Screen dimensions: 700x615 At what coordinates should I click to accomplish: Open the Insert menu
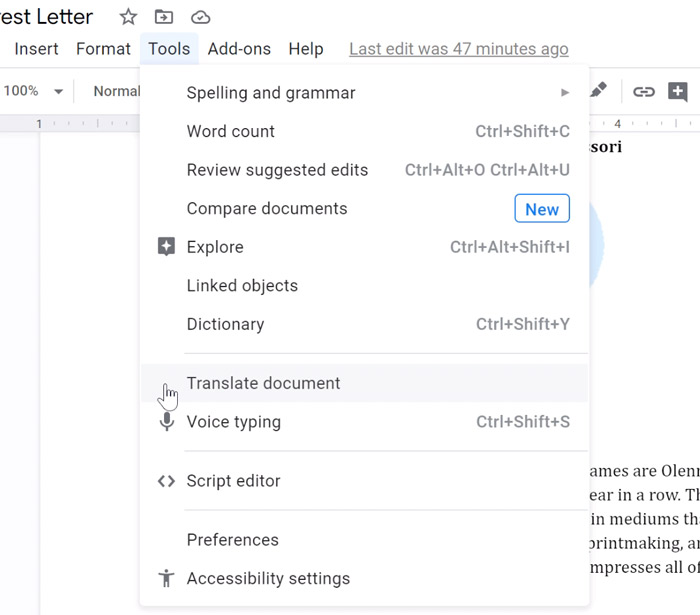[x=36, y=49]
